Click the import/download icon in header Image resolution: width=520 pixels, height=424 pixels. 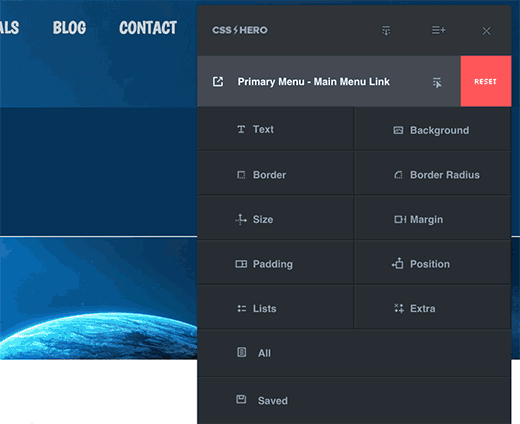click(x=386, y=30)
